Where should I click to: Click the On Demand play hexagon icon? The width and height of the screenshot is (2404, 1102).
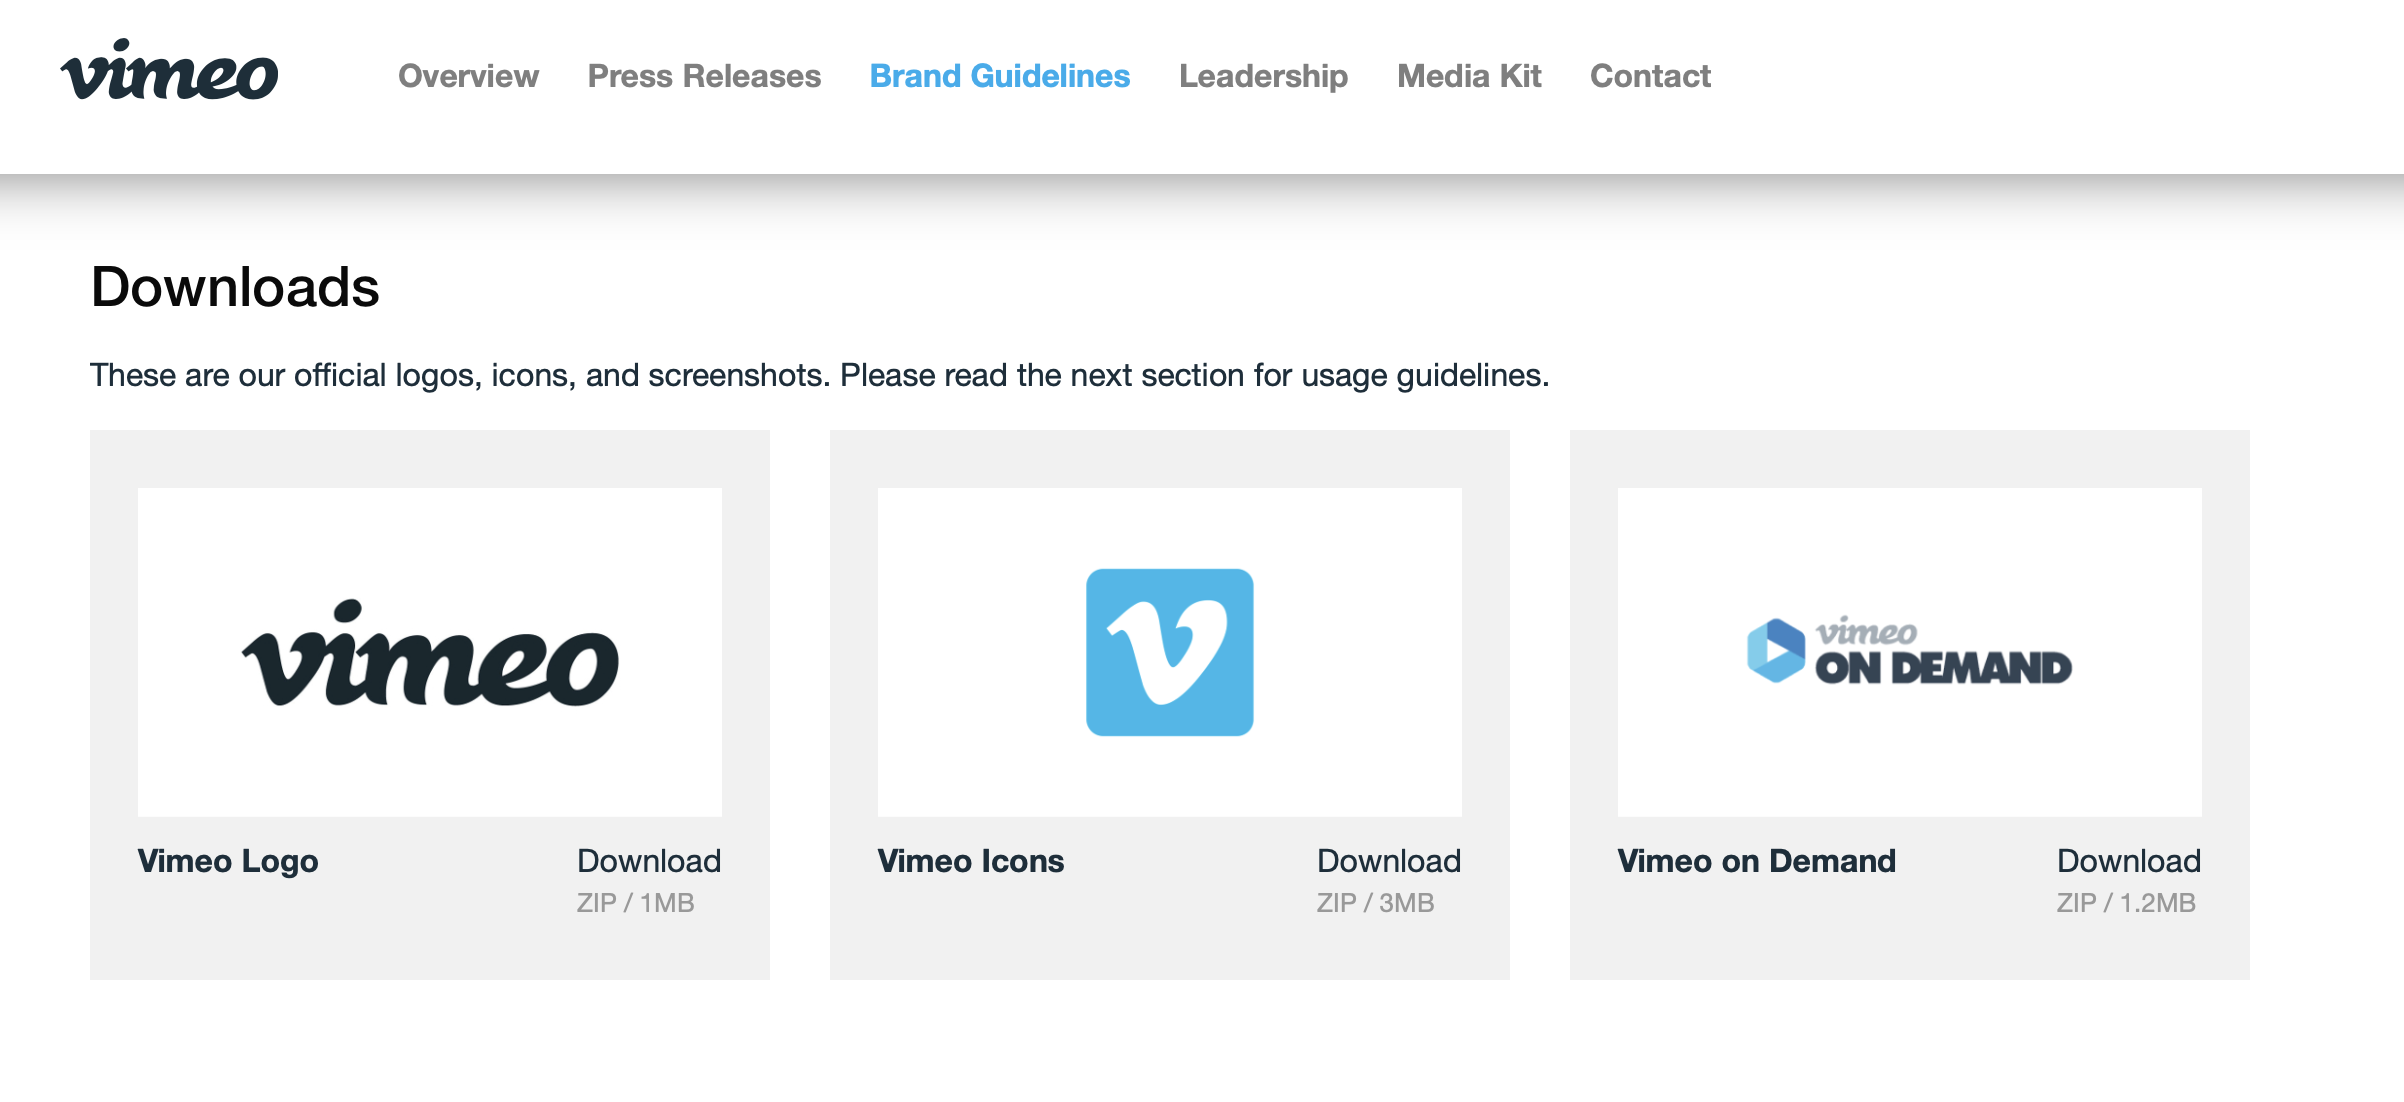click(x=1775, y=651)
